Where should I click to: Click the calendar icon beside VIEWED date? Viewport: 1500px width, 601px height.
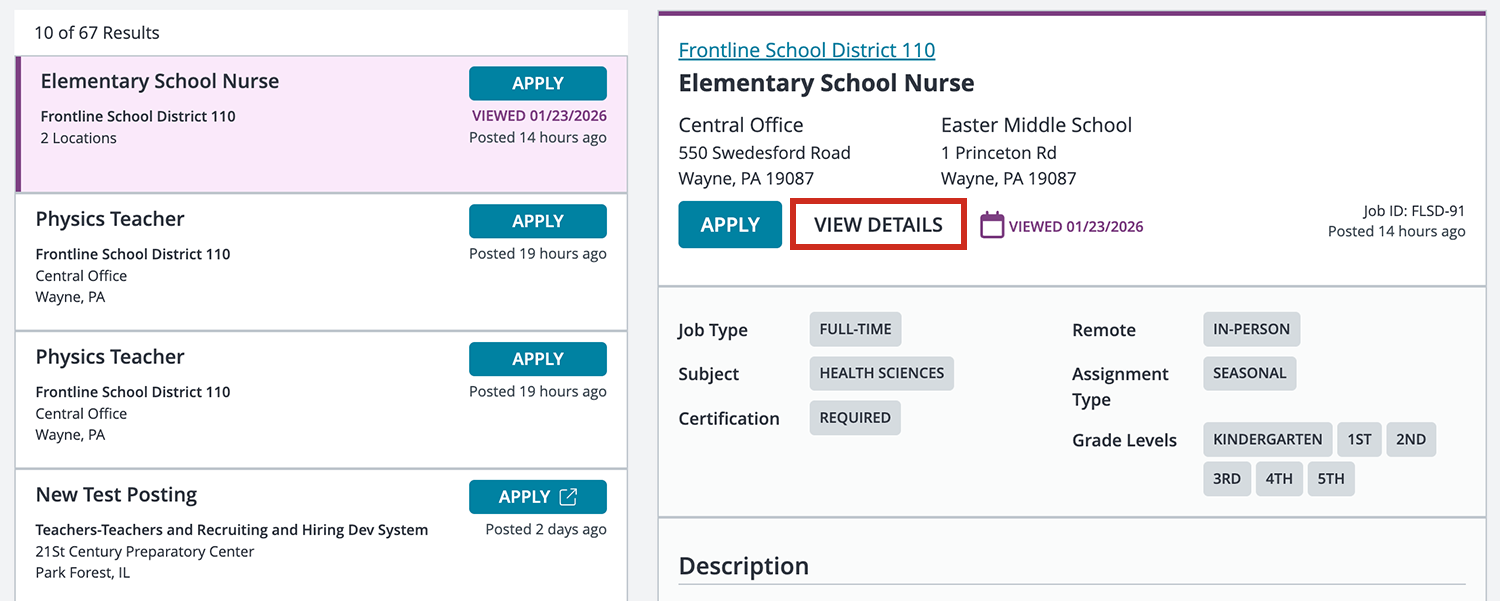coord(991,225)
